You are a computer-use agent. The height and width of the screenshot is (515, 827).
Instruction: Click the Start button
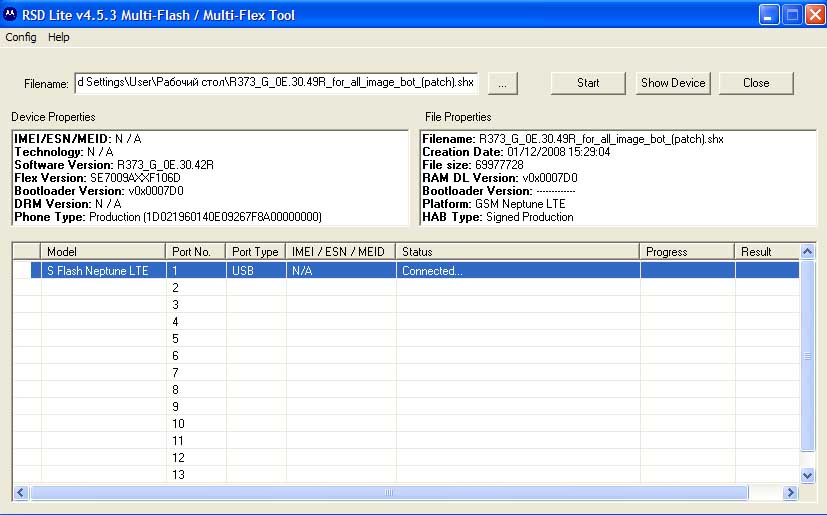(x=588, y=83)
